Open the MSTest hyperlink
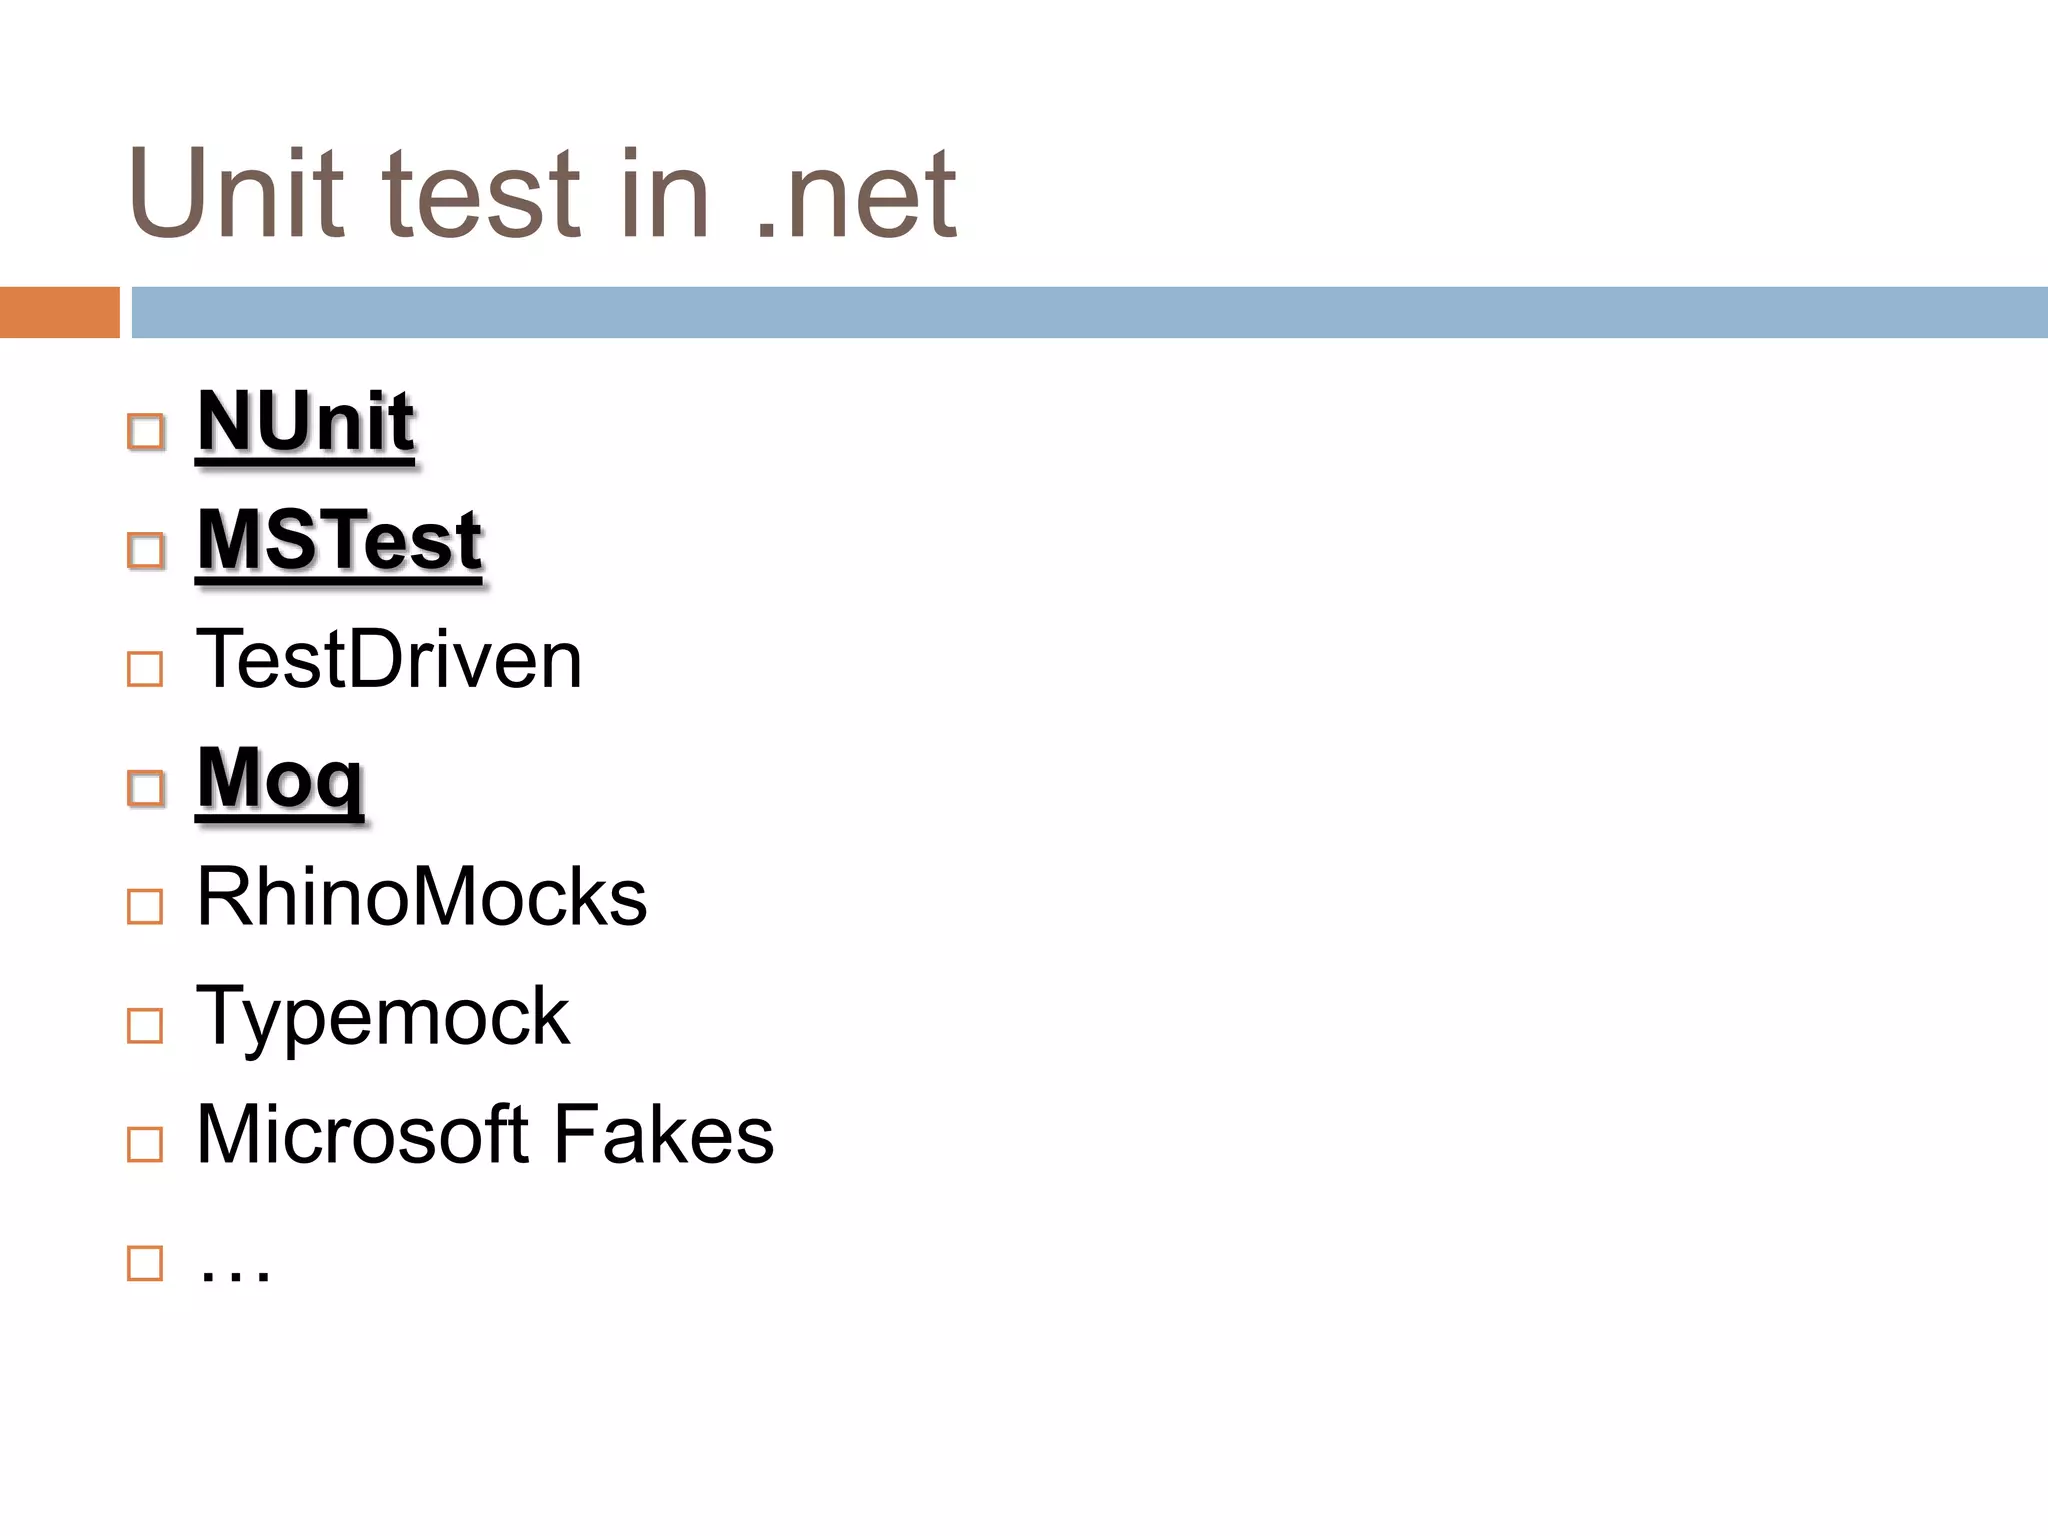The height and width of the screenshot is (1536, 2048). (x=339, y=541)
